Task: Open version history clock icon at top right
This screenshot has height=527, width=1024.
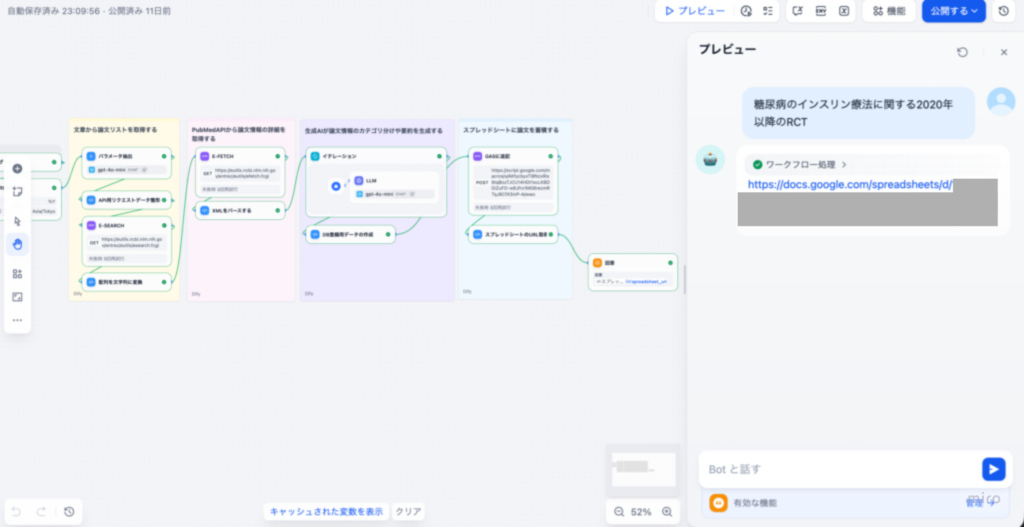Action: coord(1003,11)
